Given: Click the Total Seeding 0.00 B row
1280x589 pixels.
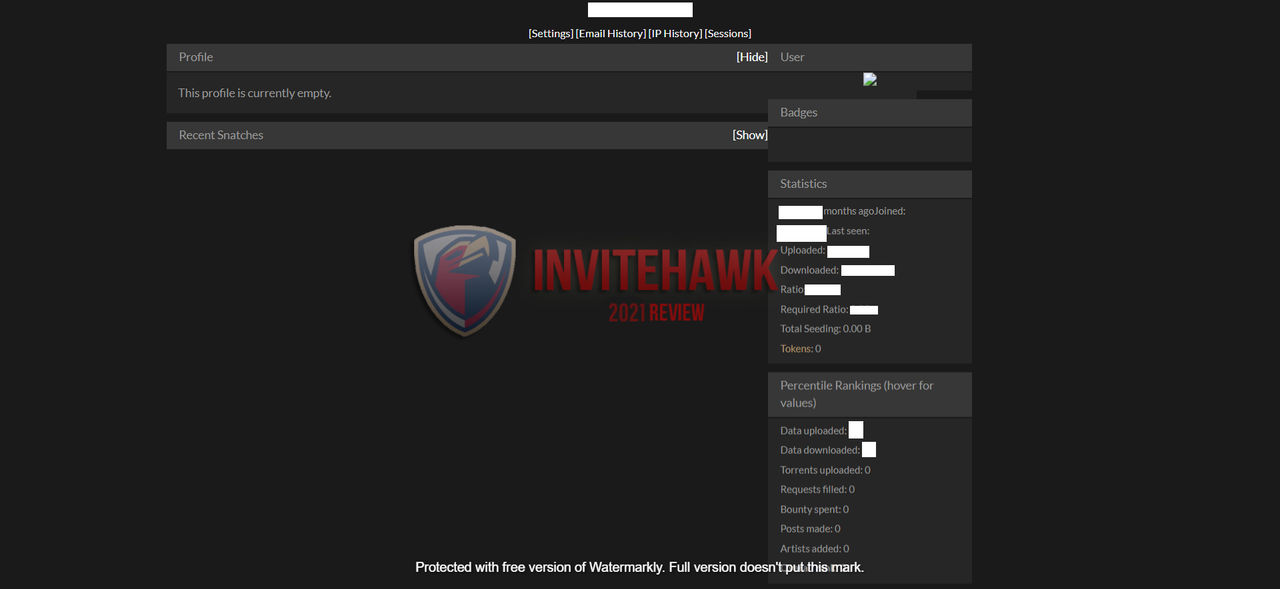Looking at the screenshot, I should click(x=825, y=328).
